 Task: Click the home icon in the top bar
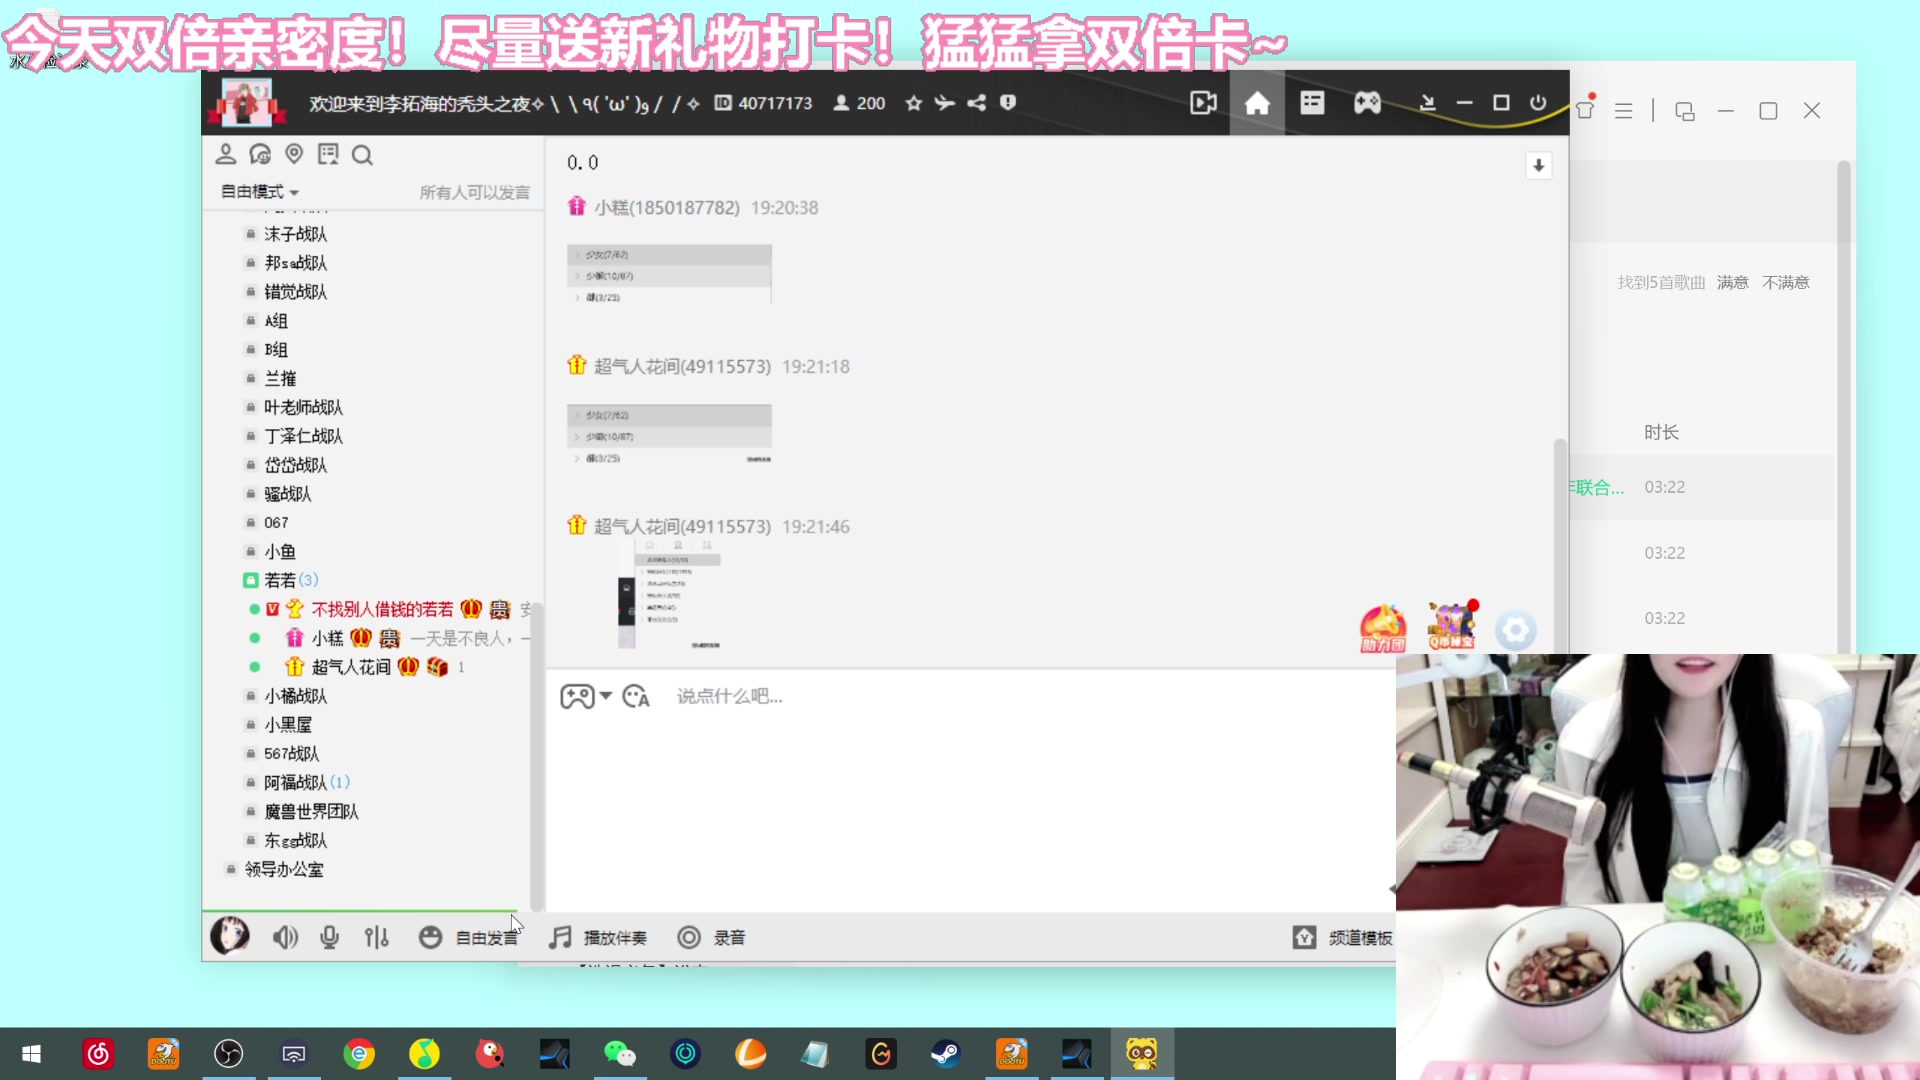1257,103
